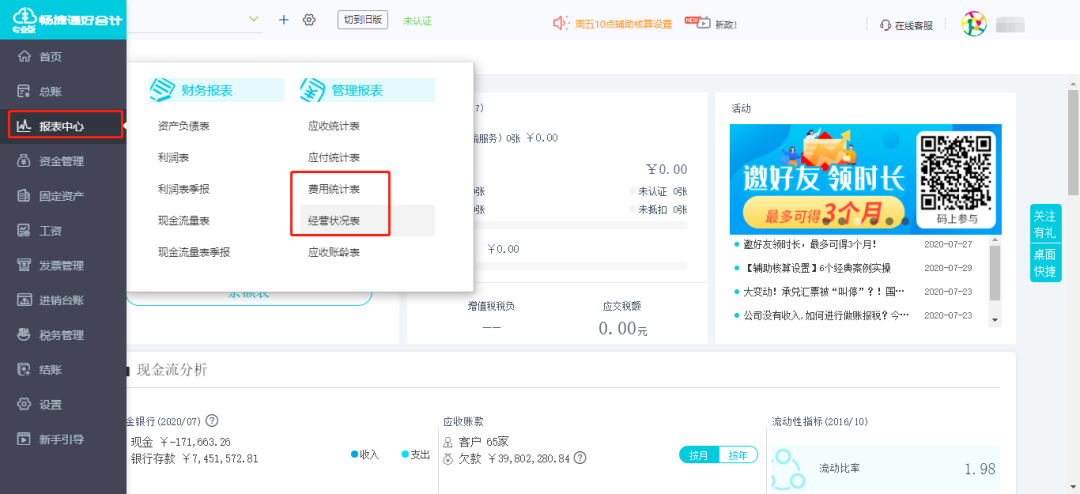1080x494 pixels.
Task: Click the closing icon beside 结账
Action: pos(25,370)
